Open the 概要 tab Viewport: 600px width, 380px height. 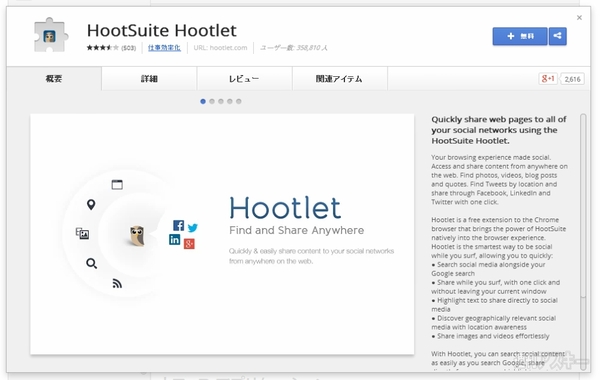[x=54, y=78]
